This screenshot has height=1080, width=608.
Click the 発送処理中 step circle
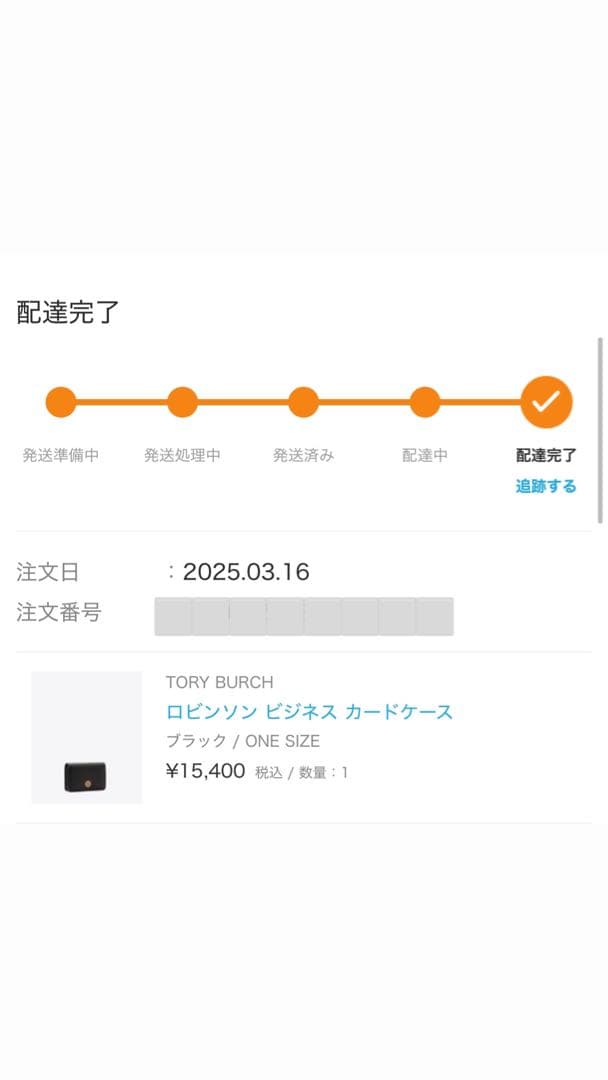pos(182,402)
